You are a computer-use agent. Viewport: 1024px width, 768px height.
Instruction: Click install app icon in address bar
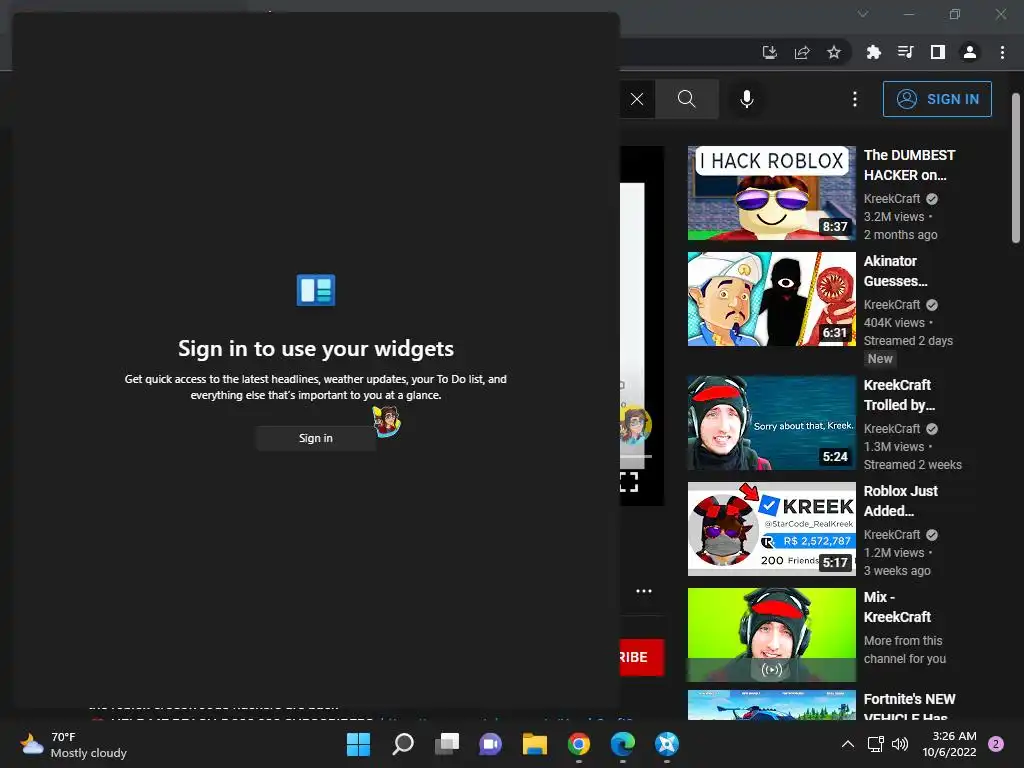tap(770, 52)
